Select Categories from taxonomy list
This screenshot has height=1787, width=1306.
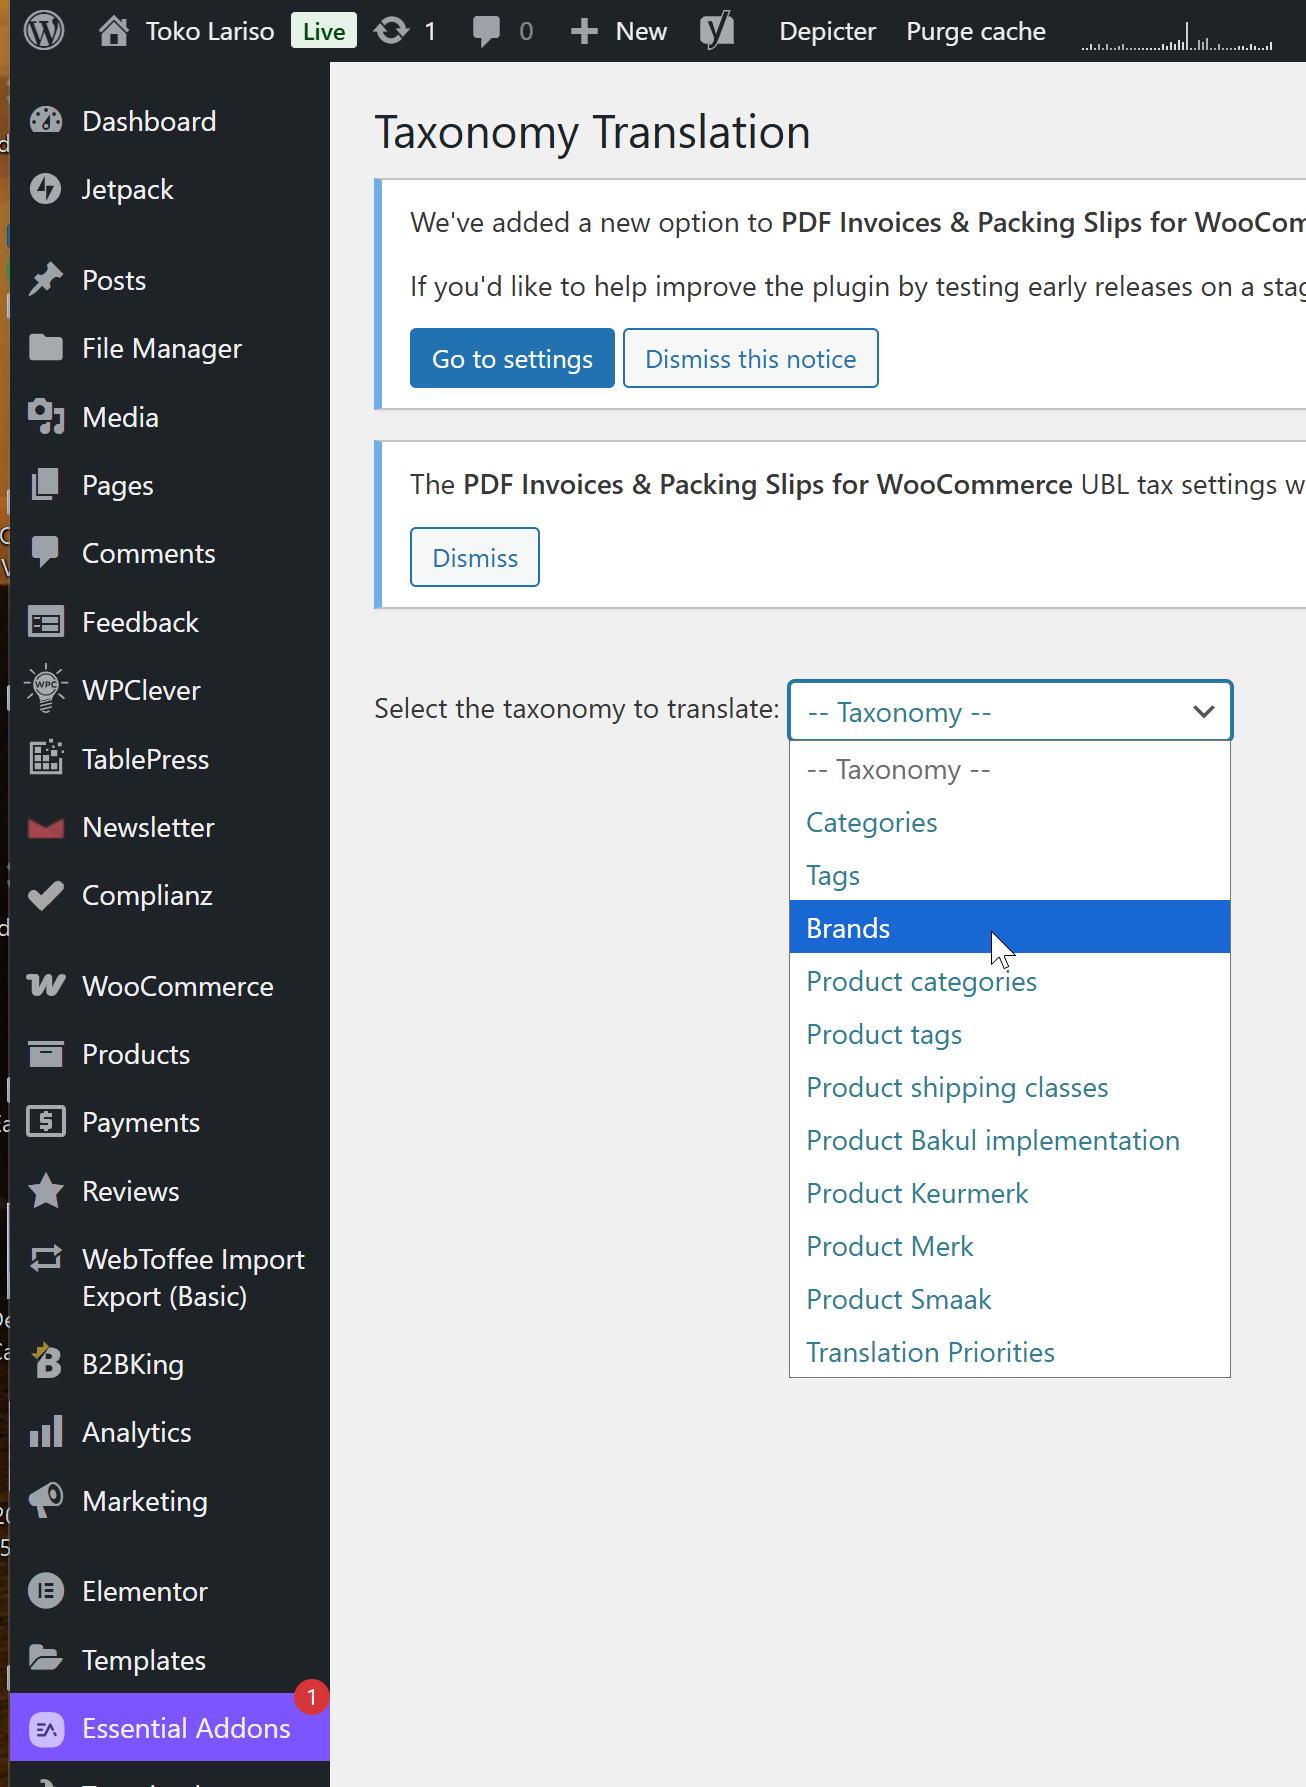[x=1010, y=822]
